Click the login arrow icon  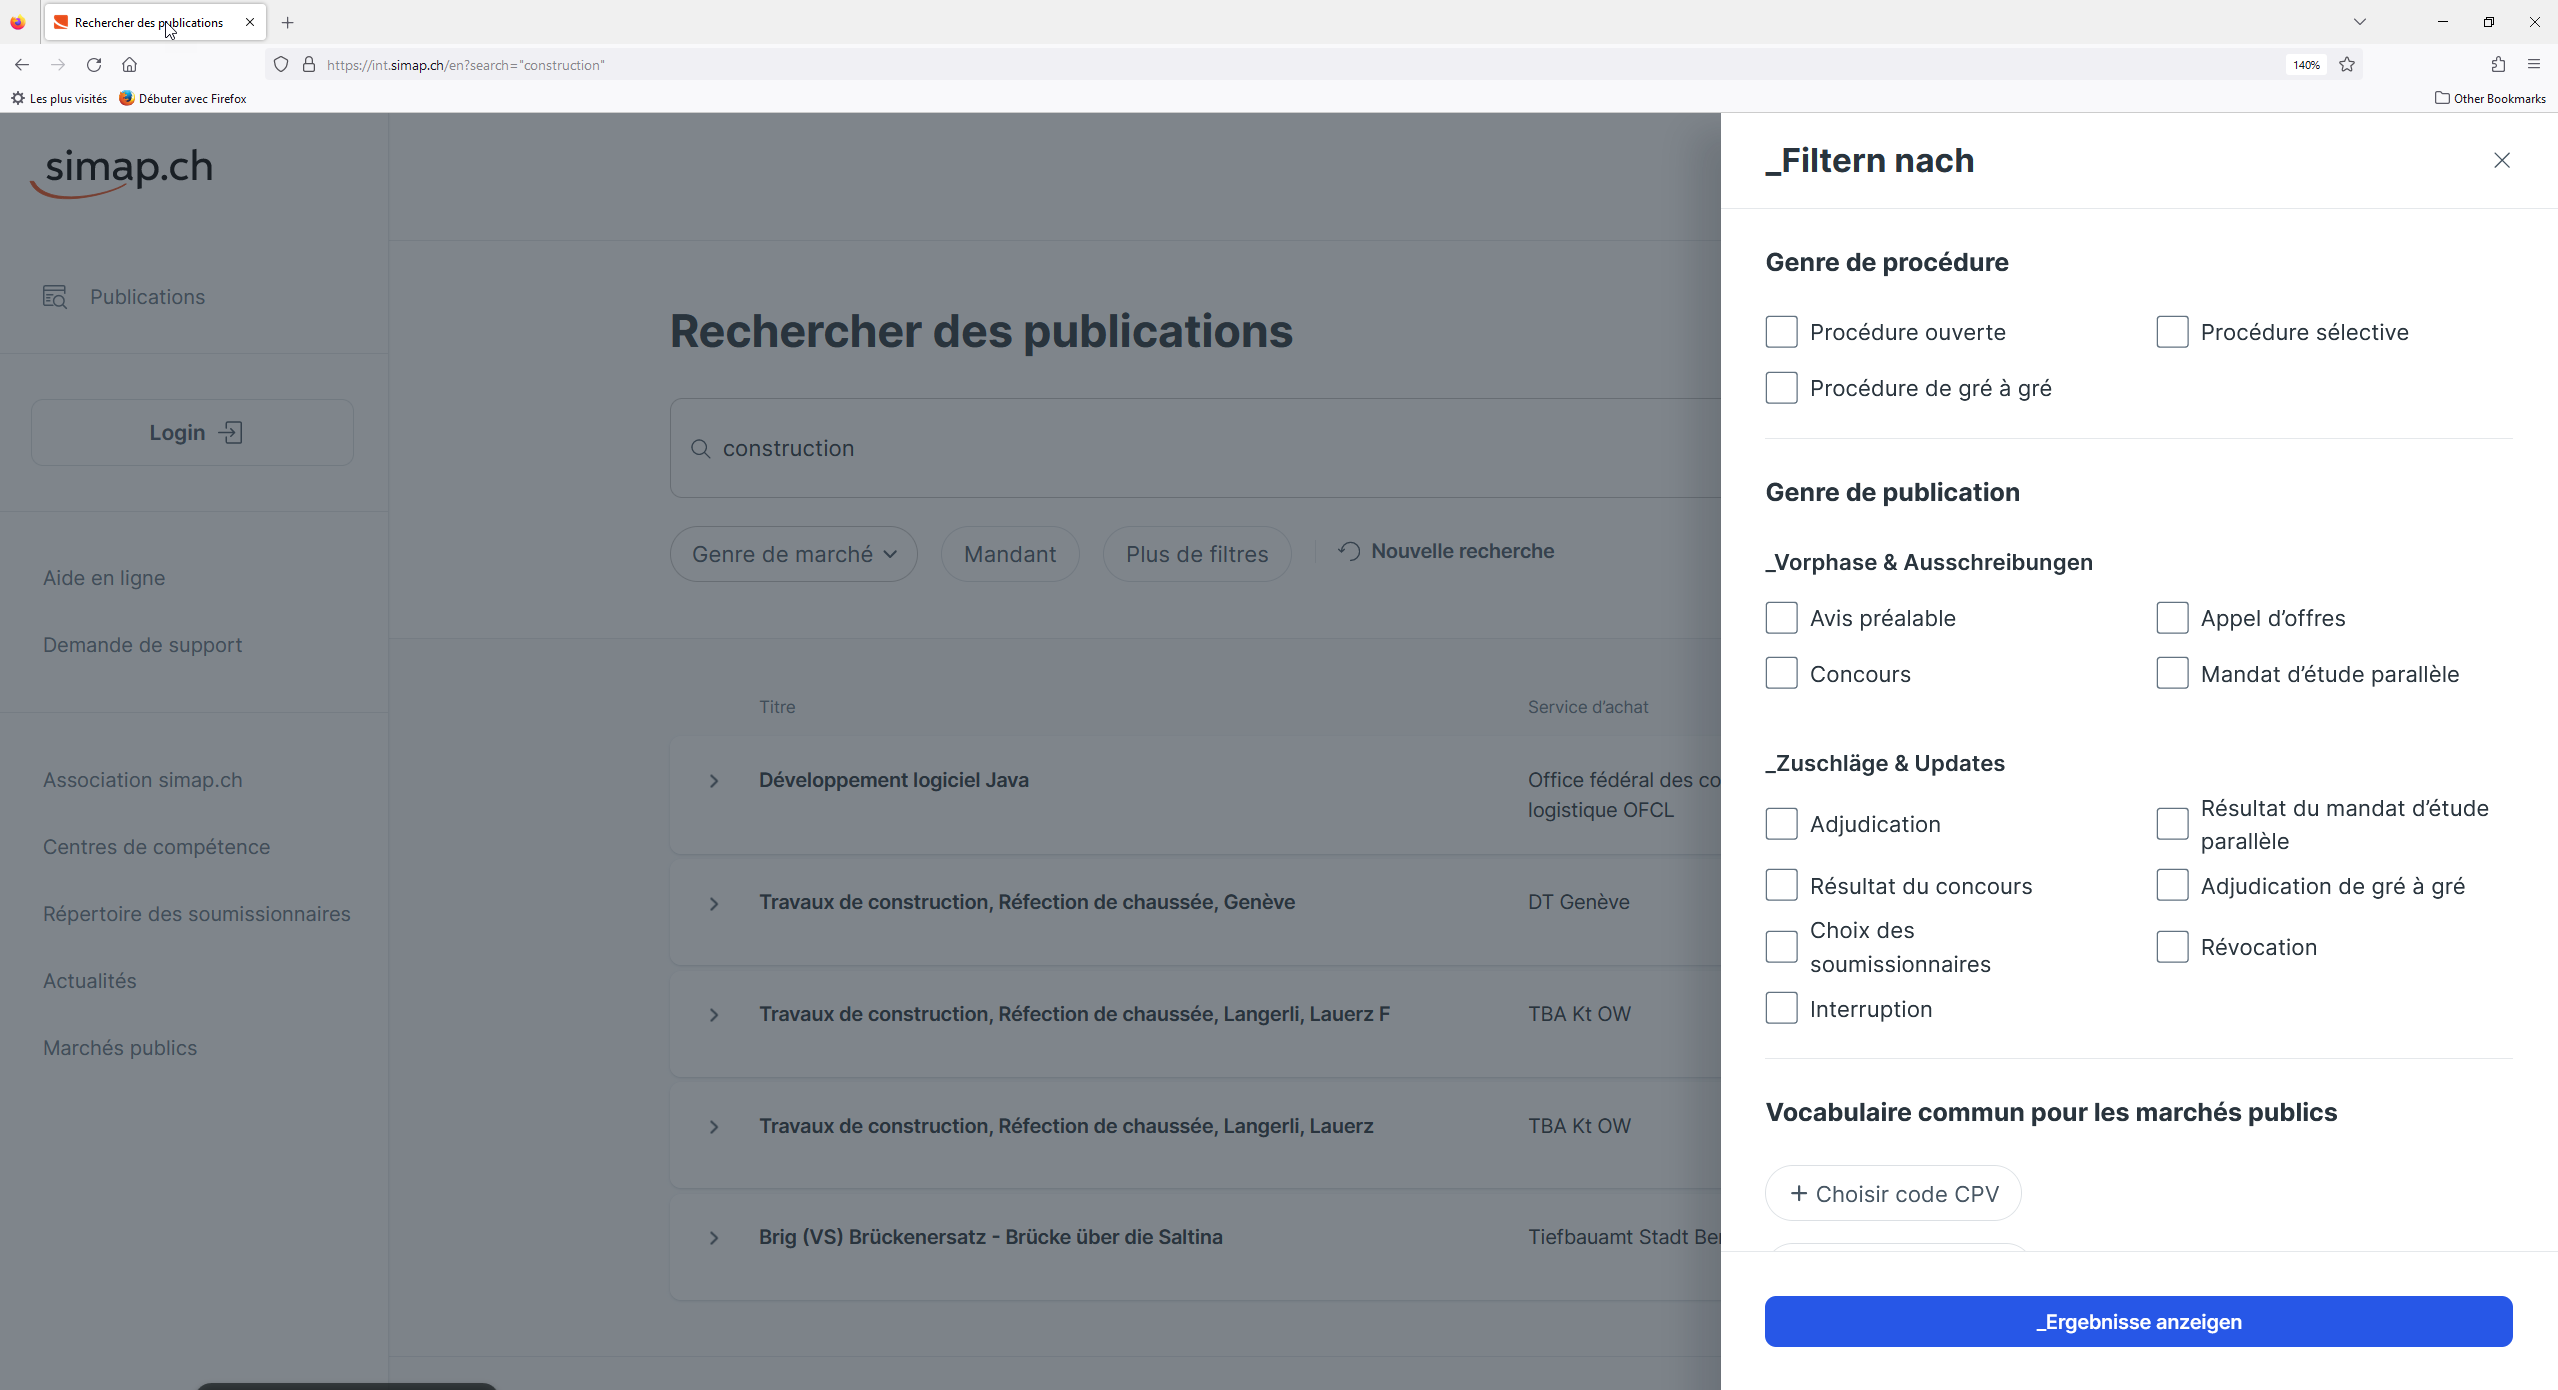click(x=231, y=433)
